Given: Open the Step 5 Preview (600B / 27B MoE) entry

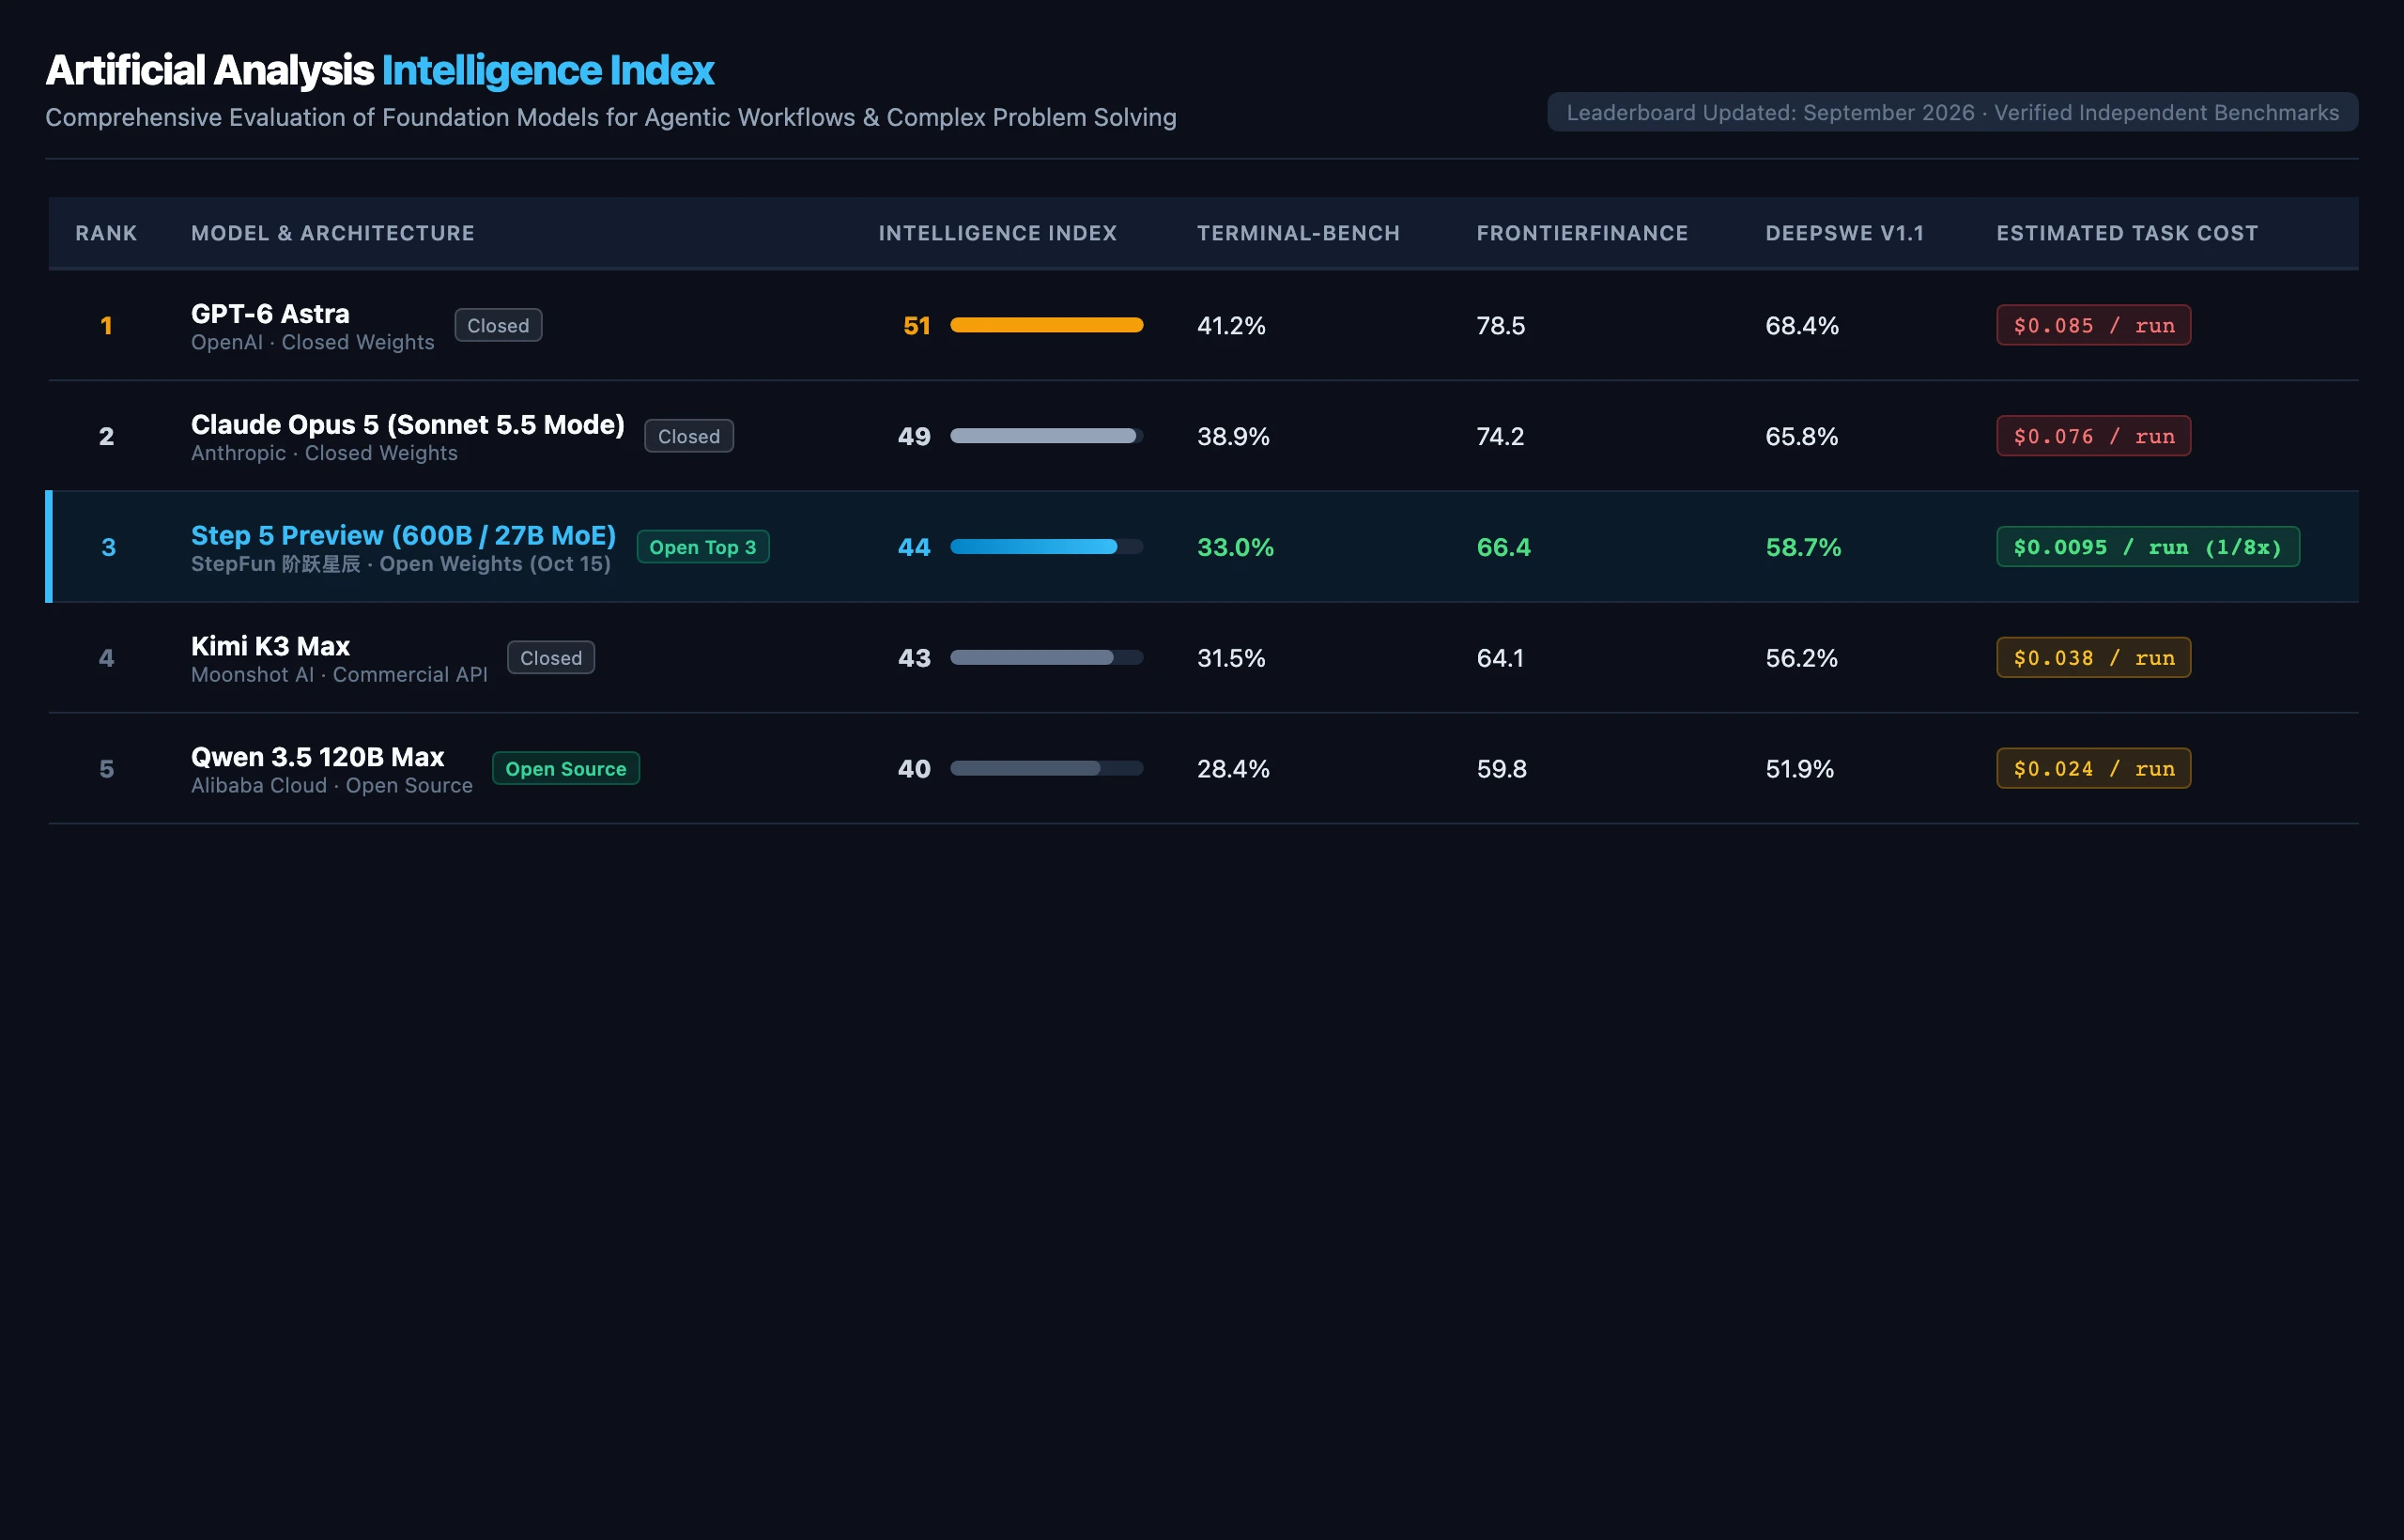Looking at the screenshot, I should pyautogui.click(x=403, y=535).
